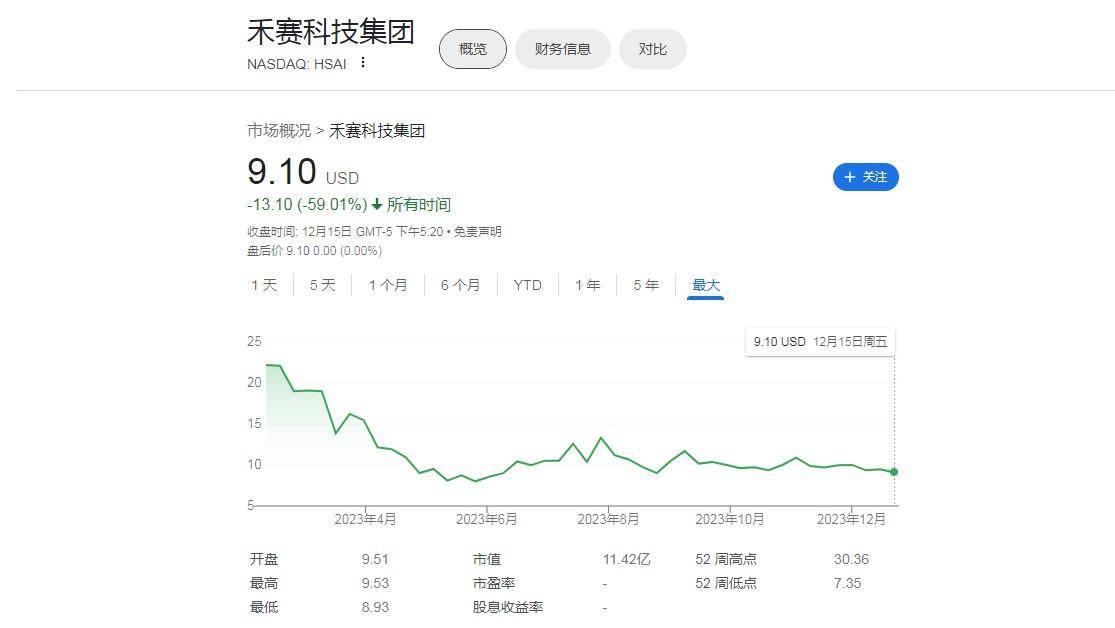Click the plus 关注 follow button
The image size is (1115, 628).
tap(865, 177)
